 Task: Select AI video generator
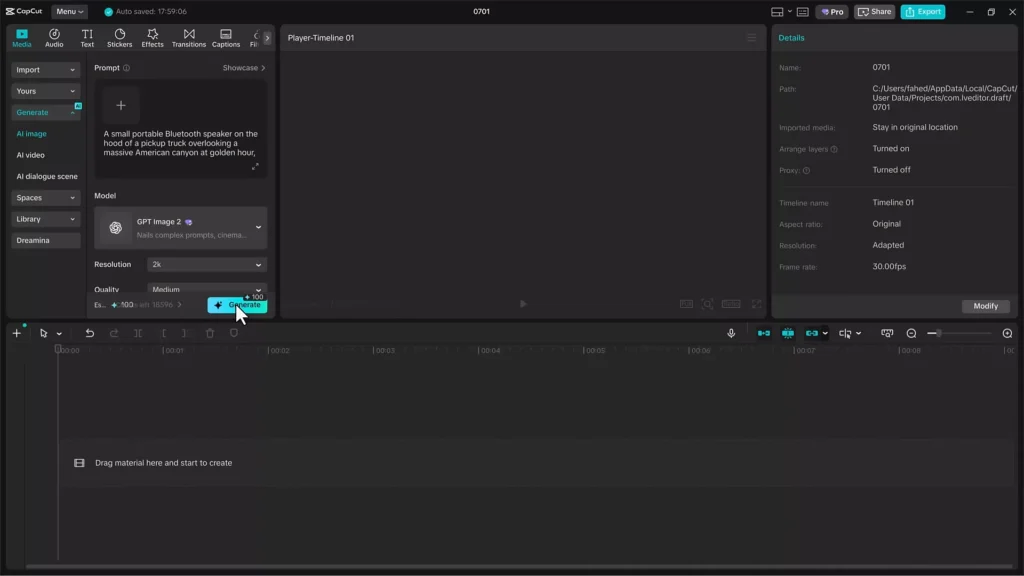coord(31,155)
